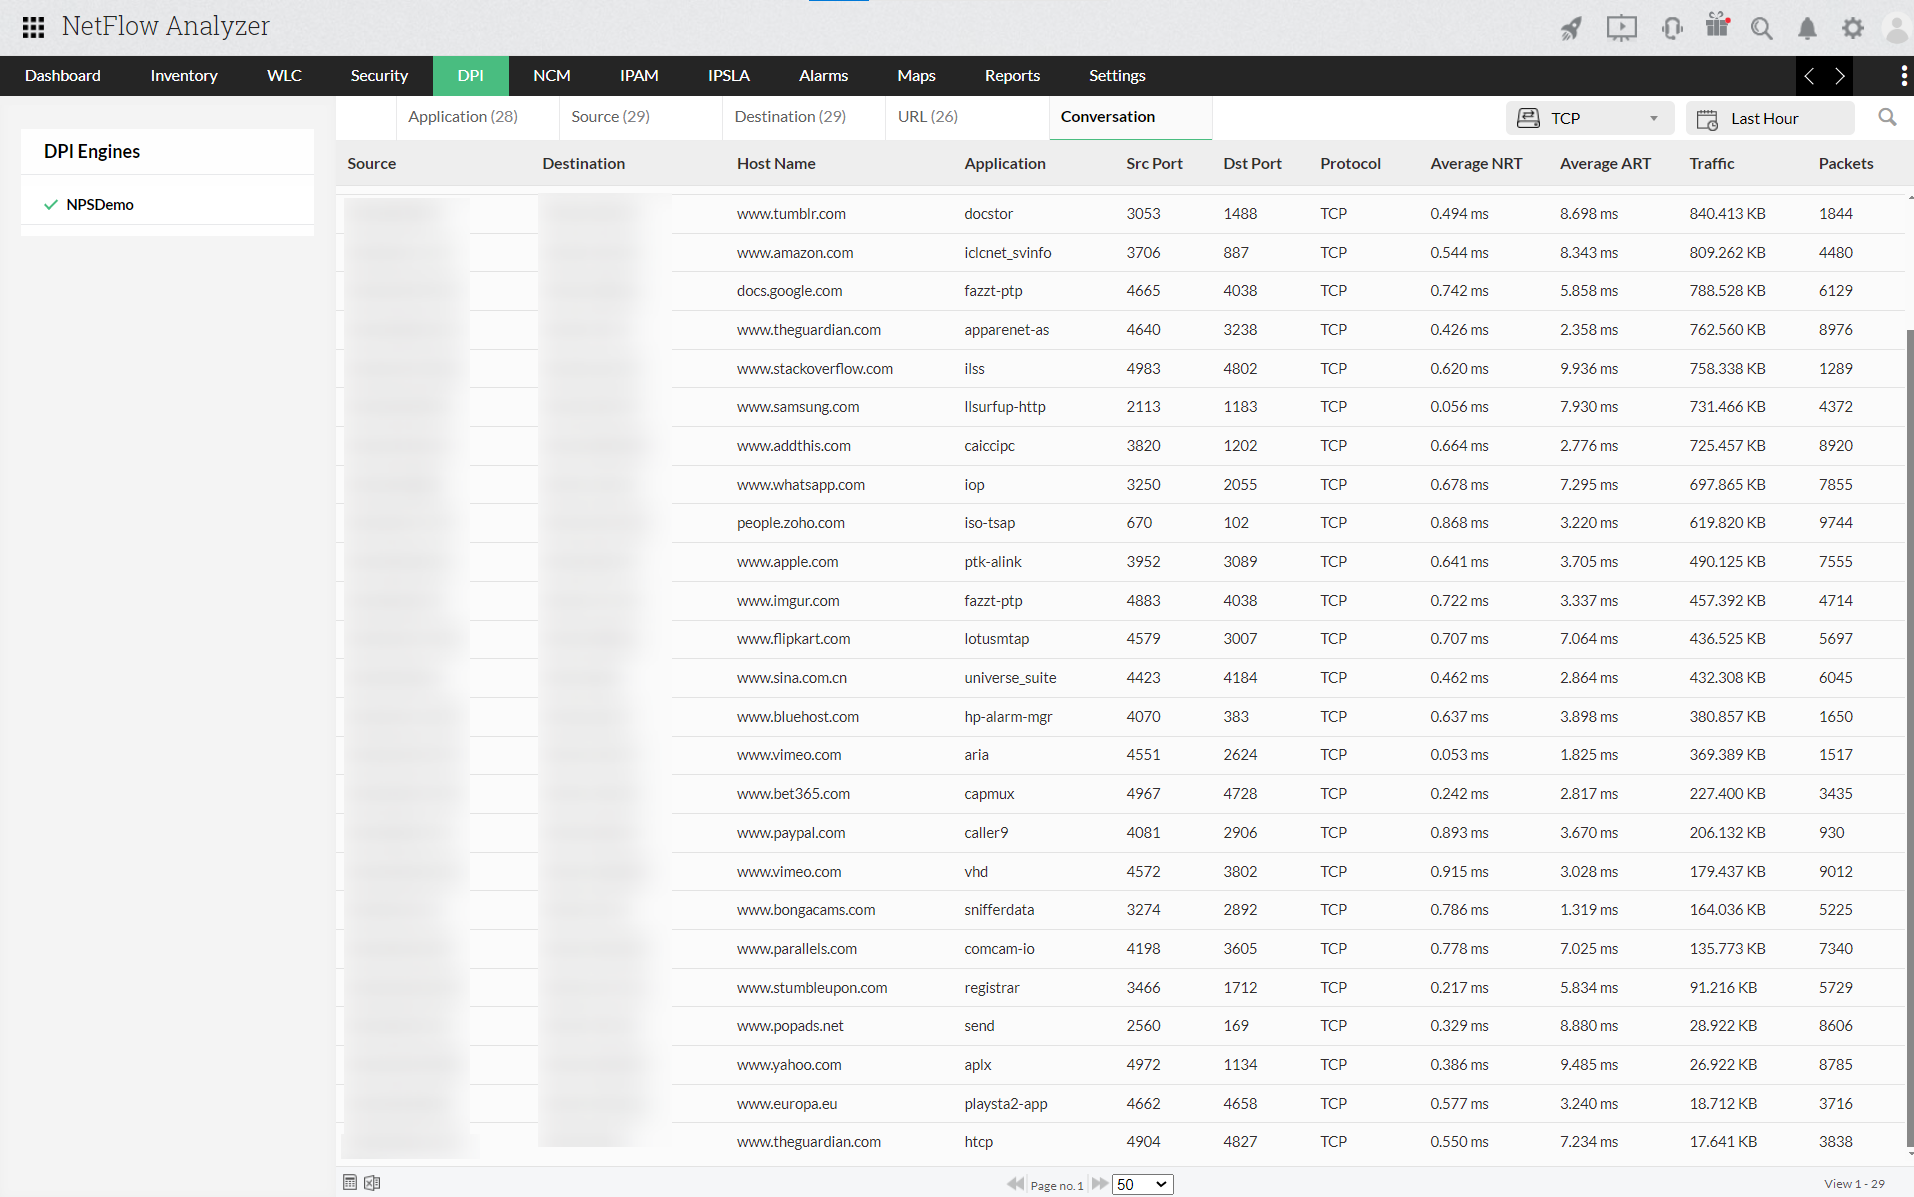This screenshot has width=1914, height=1197.
Task: Open the gear settings icon
Action: [1853, 28]
